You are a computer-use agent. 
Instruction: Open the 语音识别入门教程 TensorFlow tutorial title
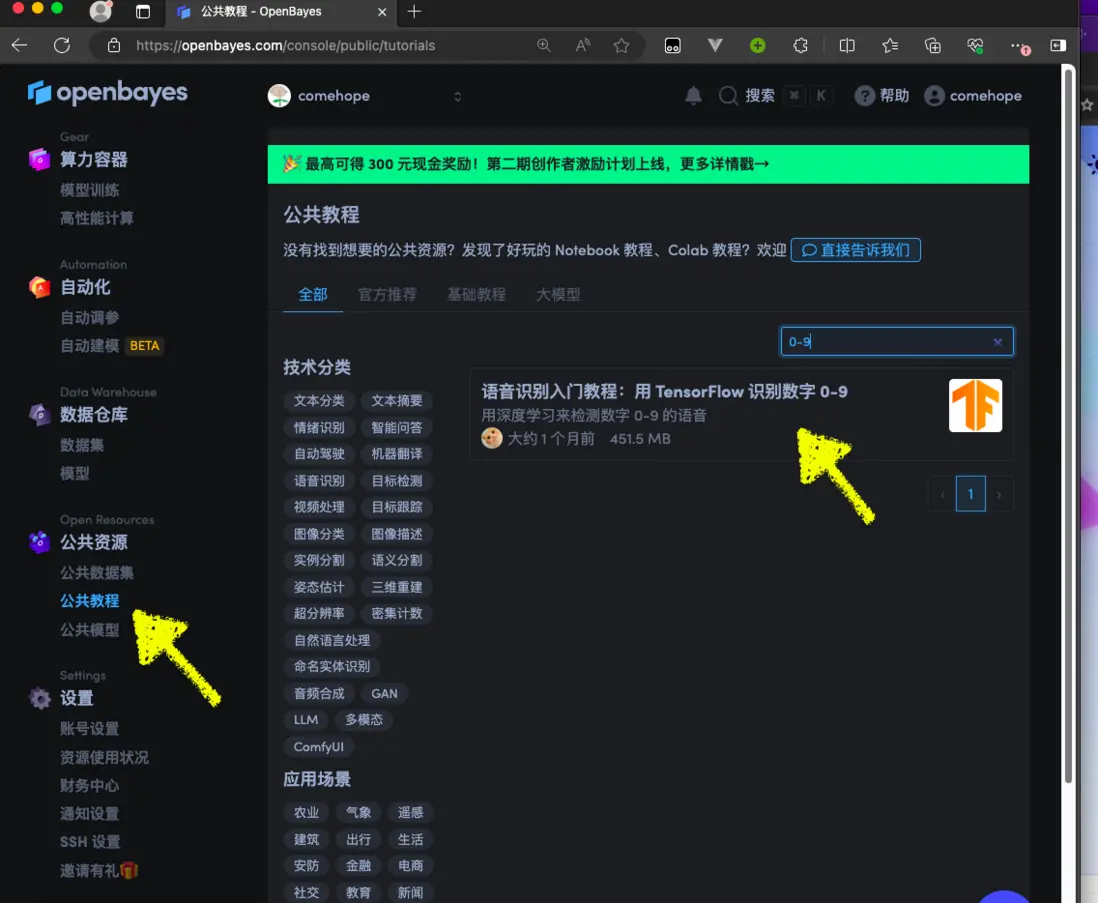click(664, 391)
